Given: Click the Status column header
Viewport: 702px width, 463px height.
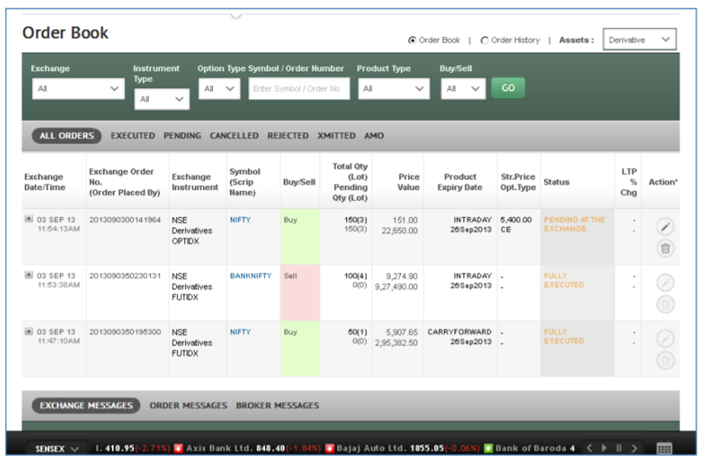Looking at the screenshot, I should (x=556, y=182).
